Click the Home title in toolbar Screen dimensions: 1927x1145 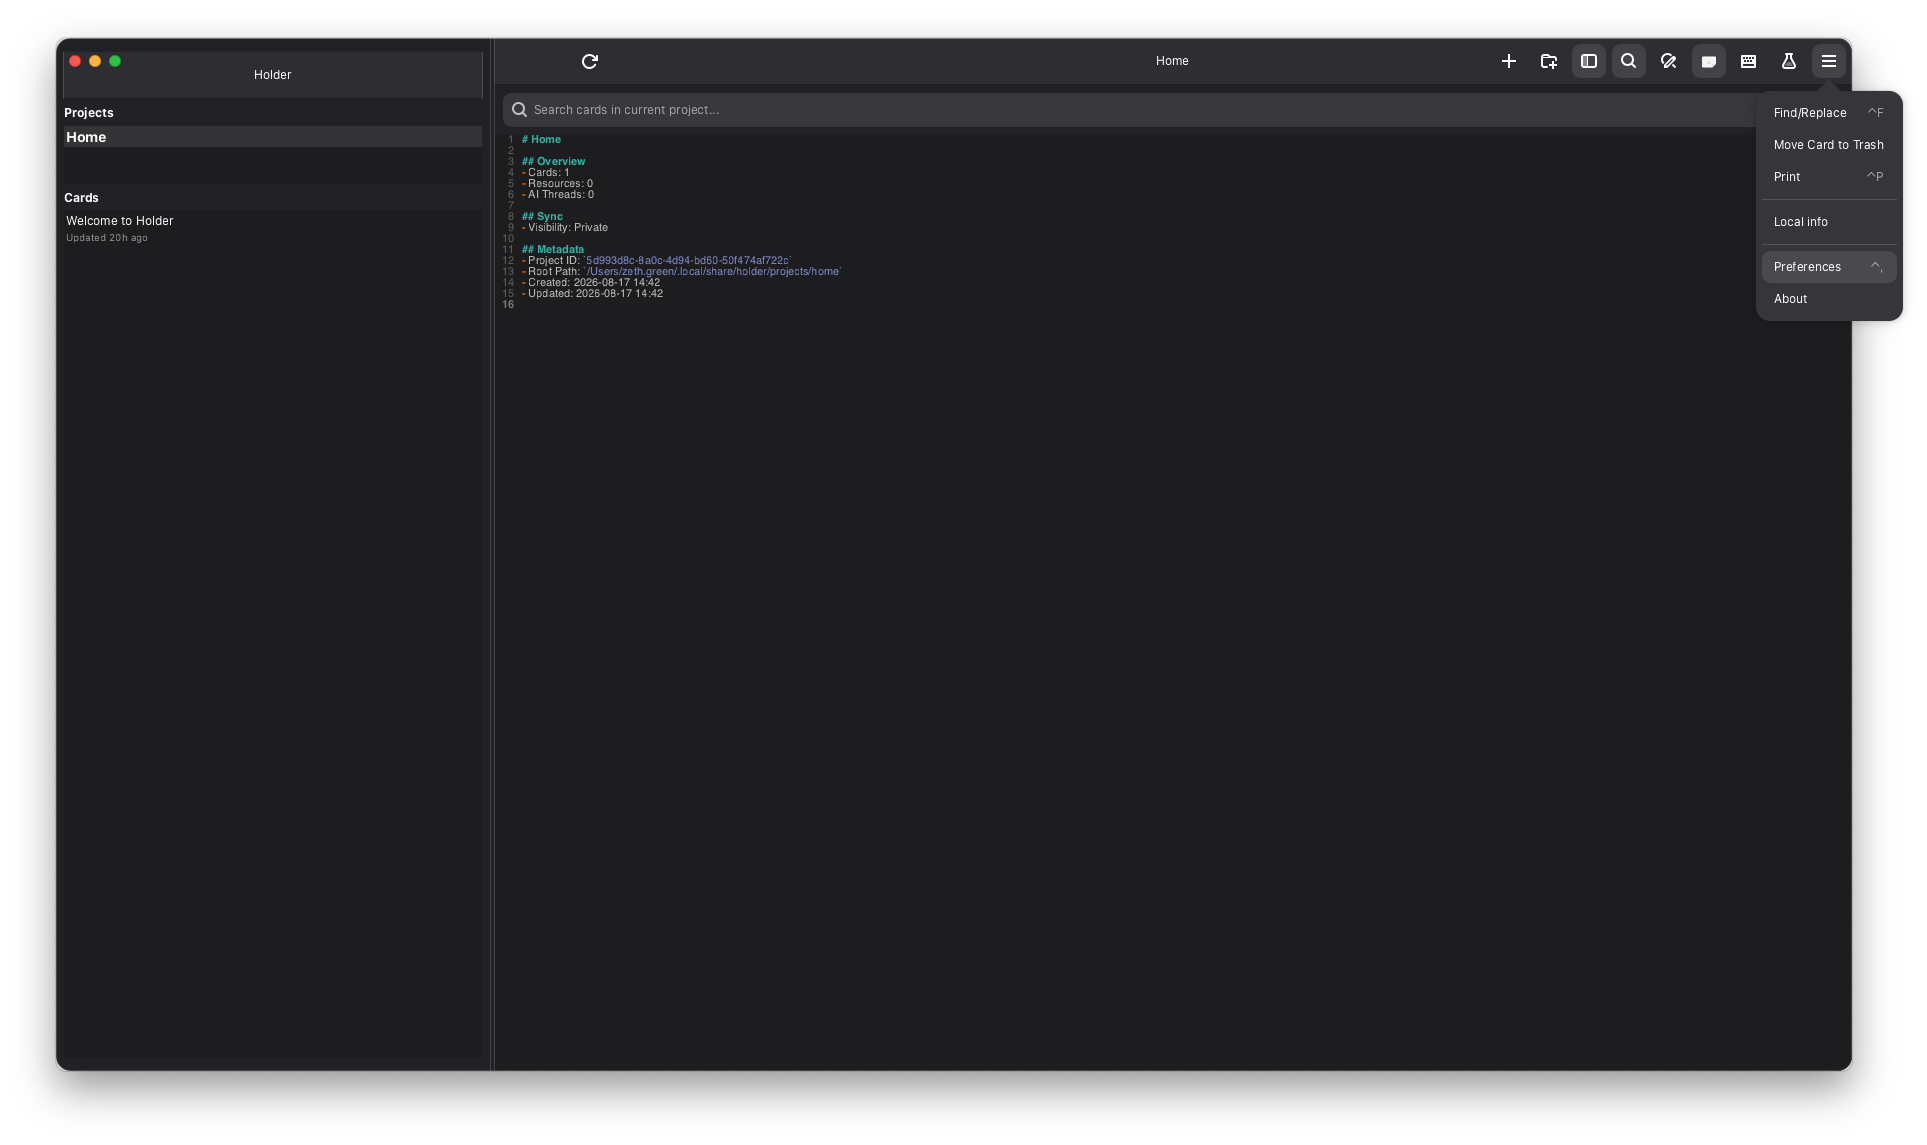point(1172,61)
